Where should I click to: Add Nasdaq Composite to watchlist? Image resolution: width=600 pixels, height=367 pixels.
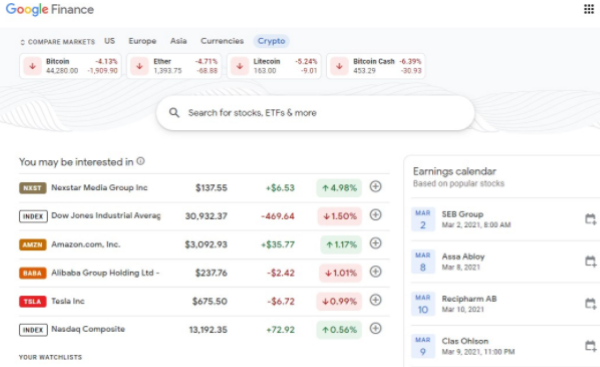pos(375,328)
